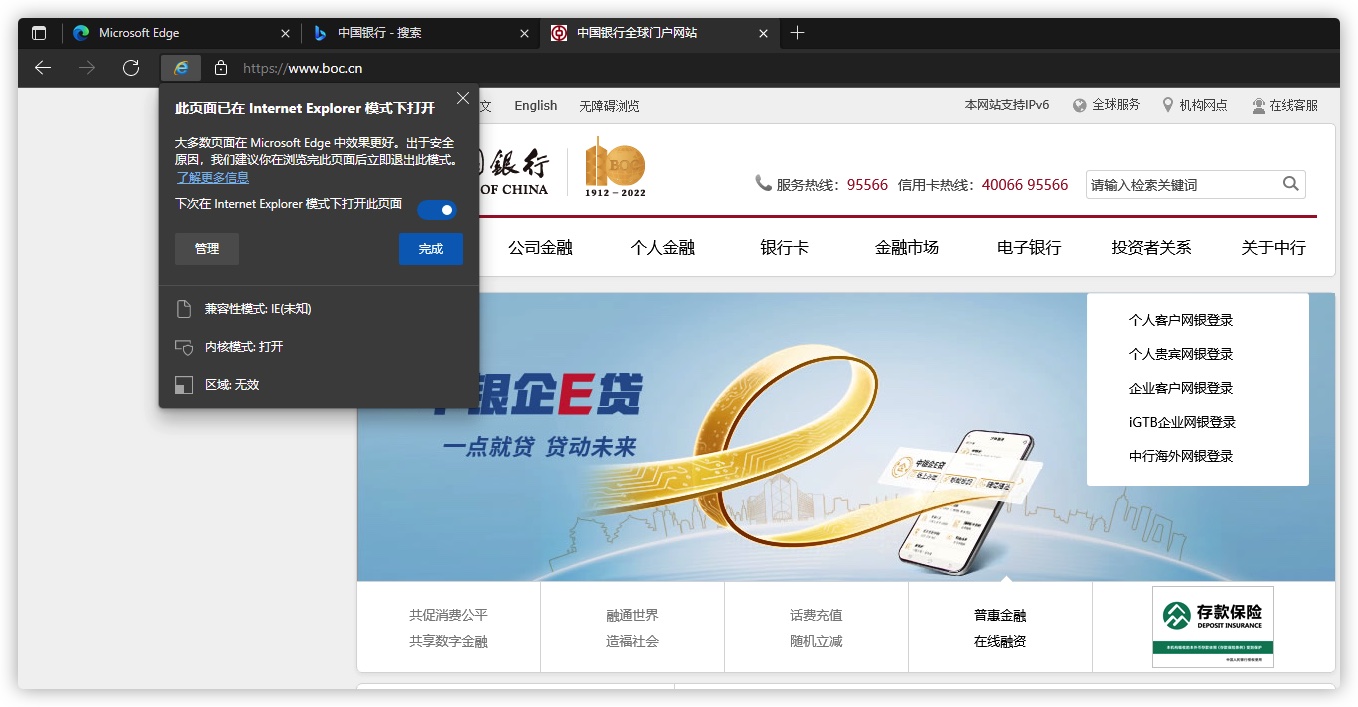This screenshot has width=1358, height=707.
Task: Open the 电子银行 menu
Action: tap(1029, 248)
